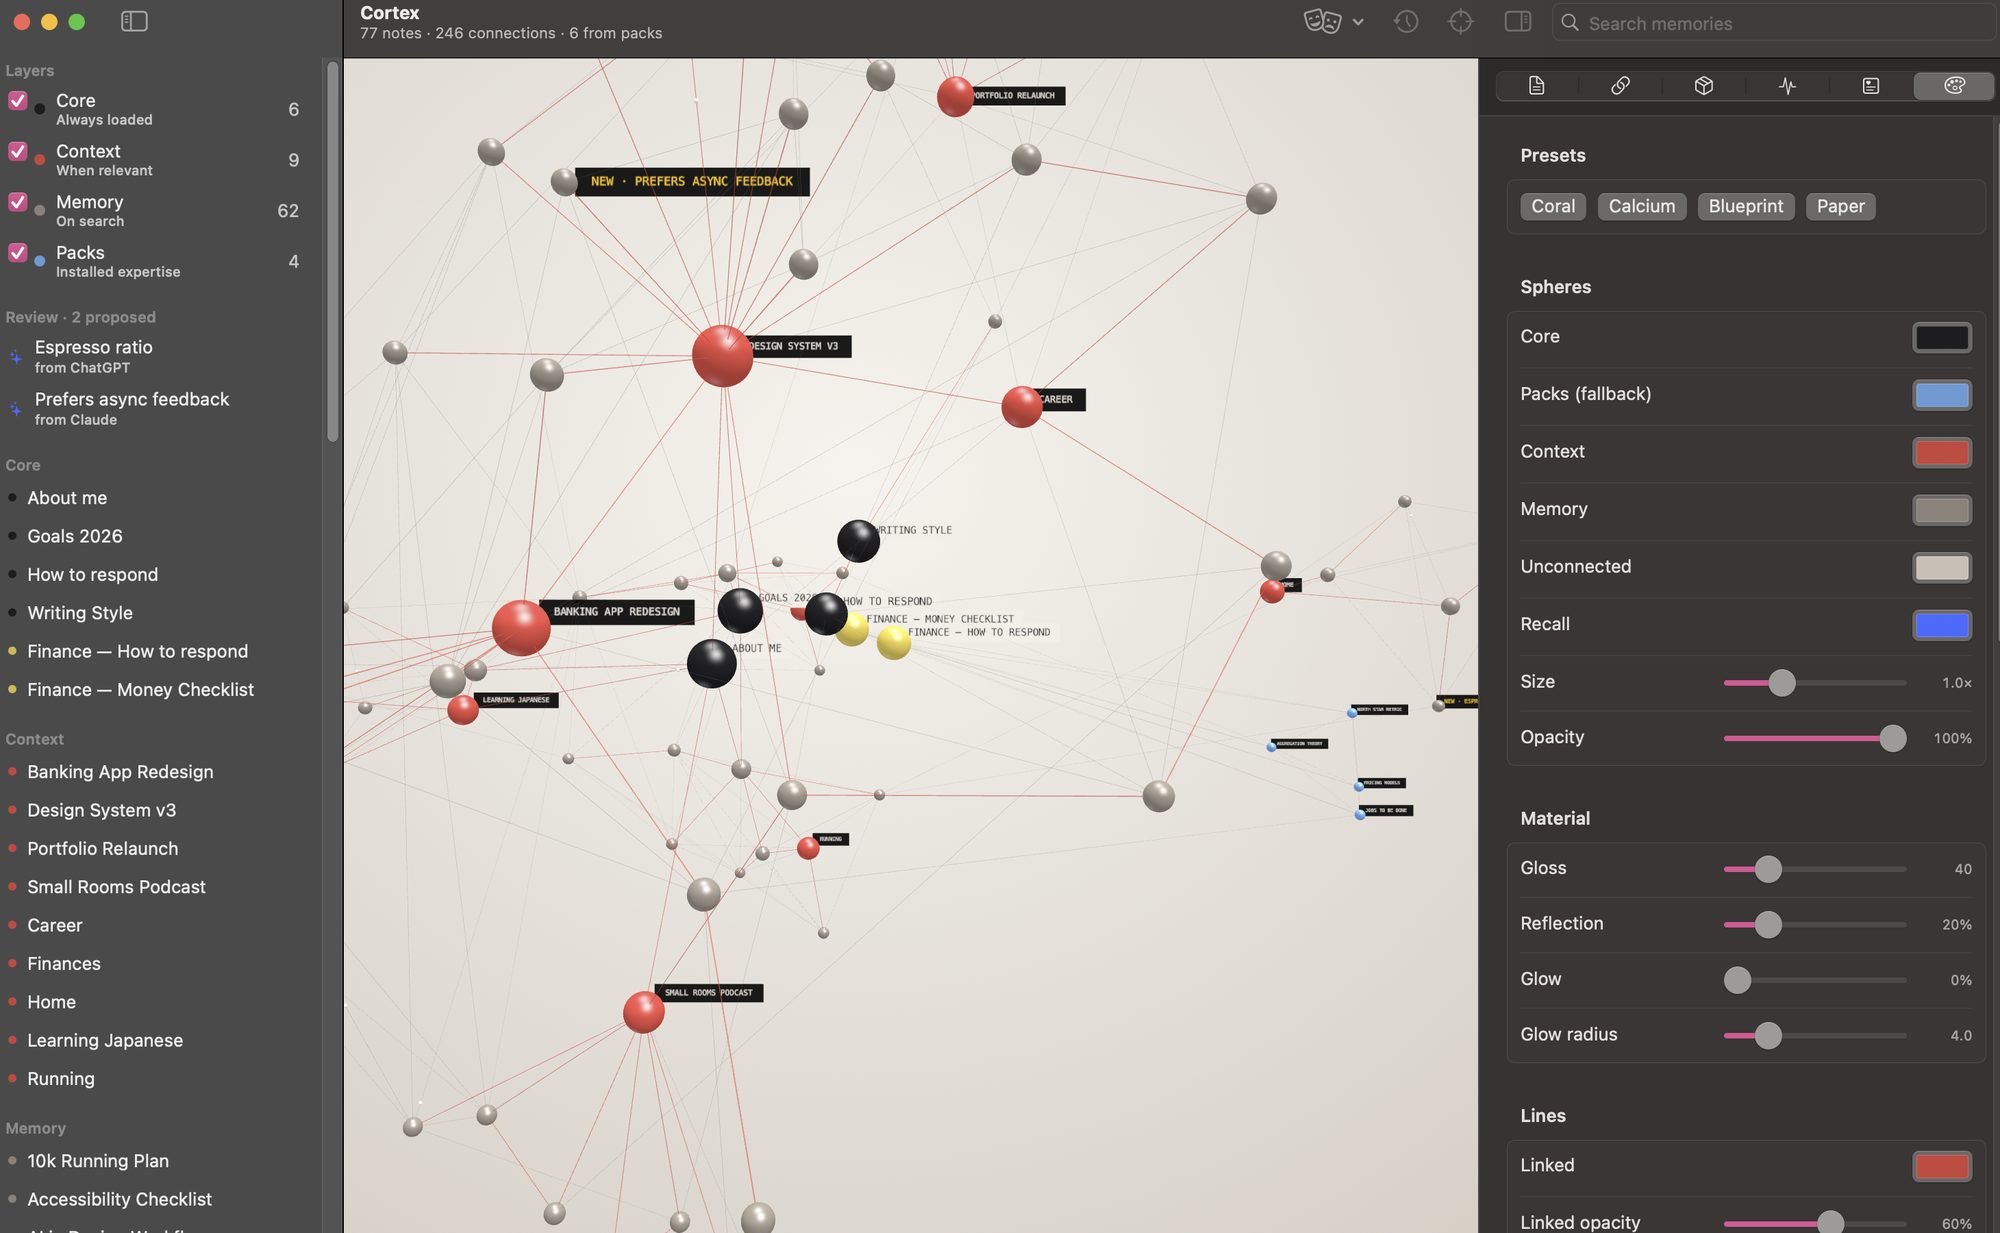Image resolution: width=2000 pixels, height=1233 pixels.
Task: Click into the Search memories field
Action: pyautogui.click(x=1773, y=23)
